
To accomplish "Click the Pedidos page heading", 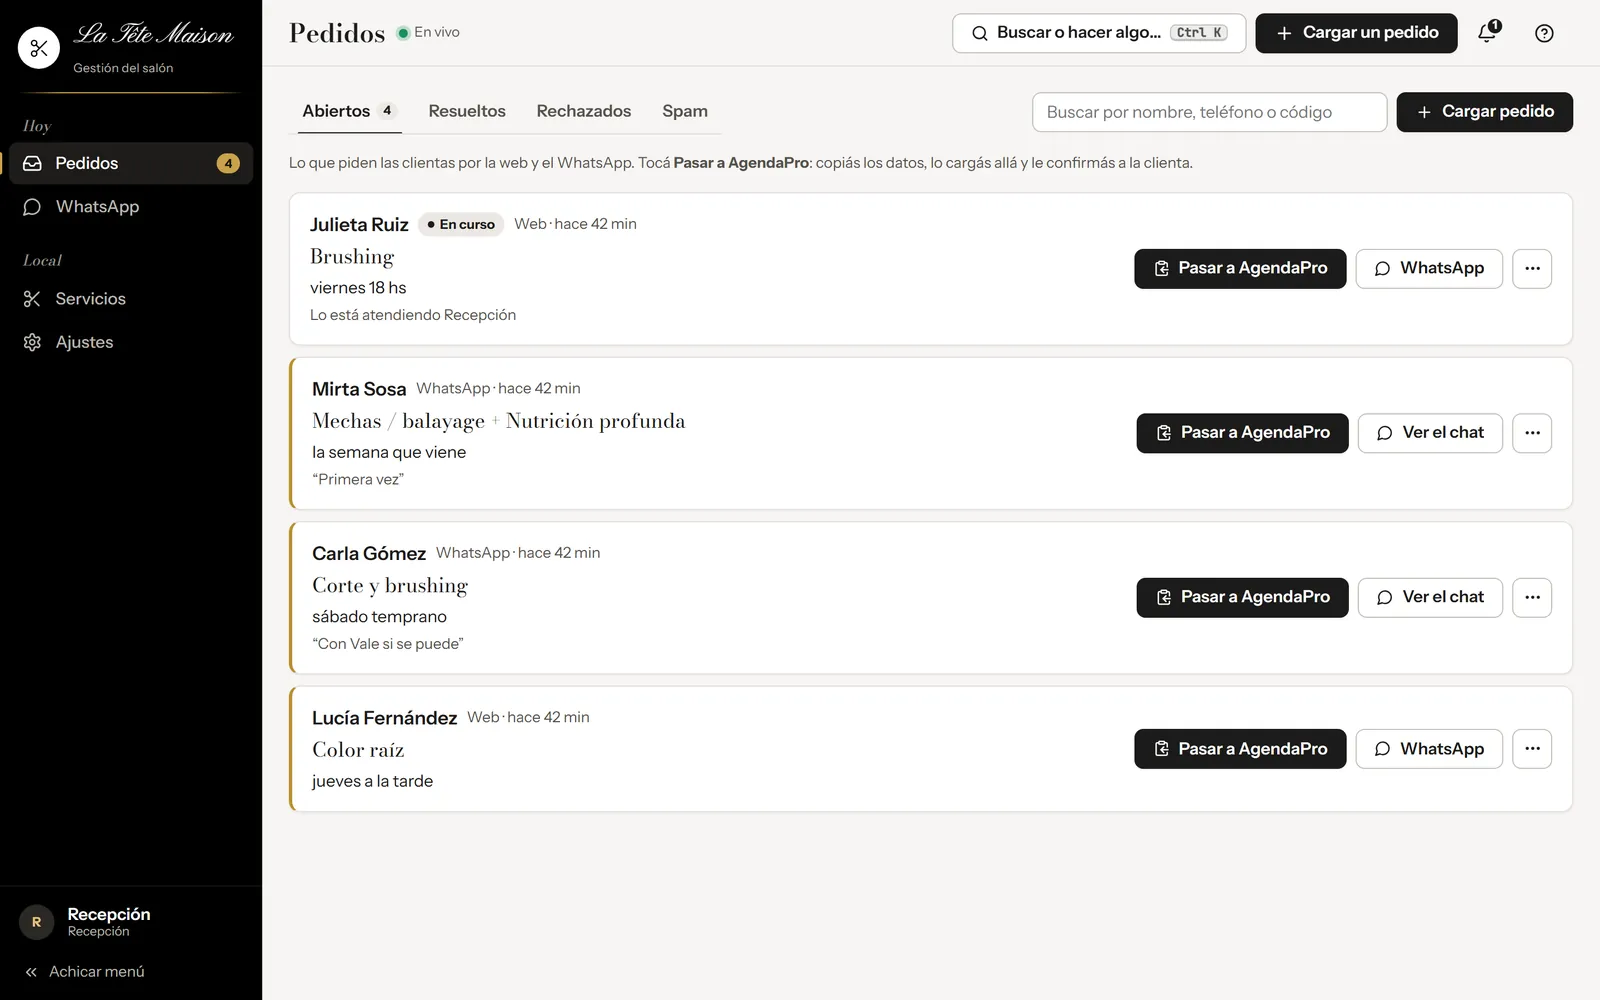I will point(337,33).
